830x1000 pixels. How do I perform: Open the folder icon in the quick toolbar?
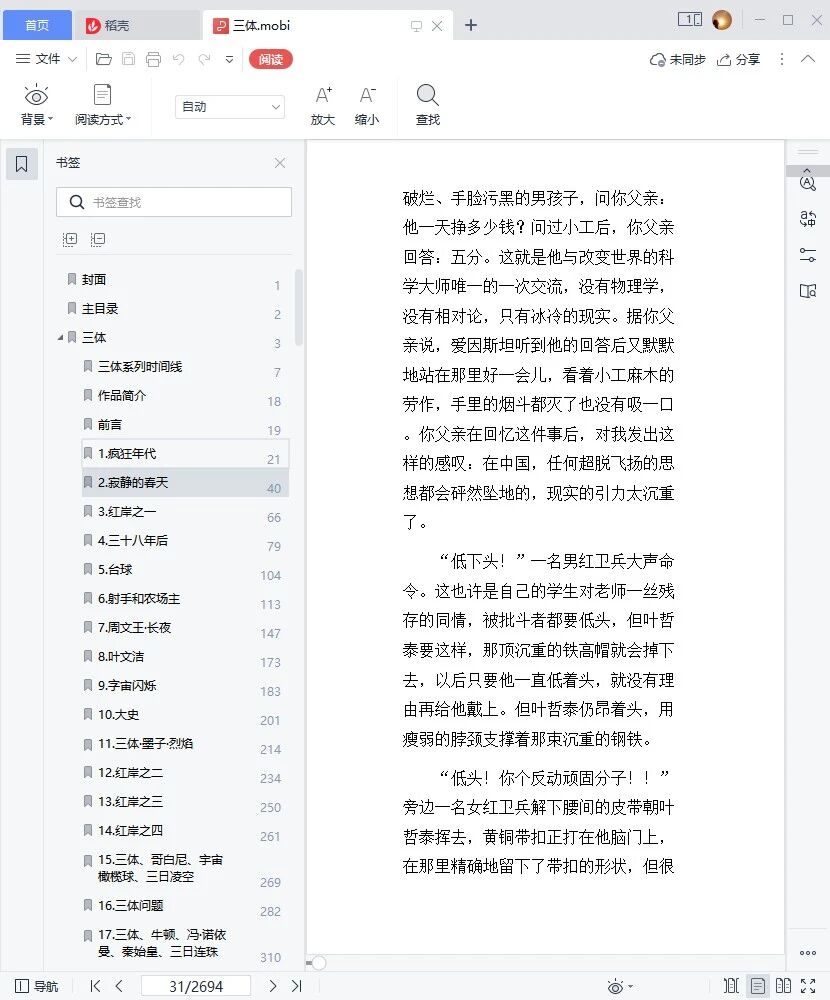[103, 59]
